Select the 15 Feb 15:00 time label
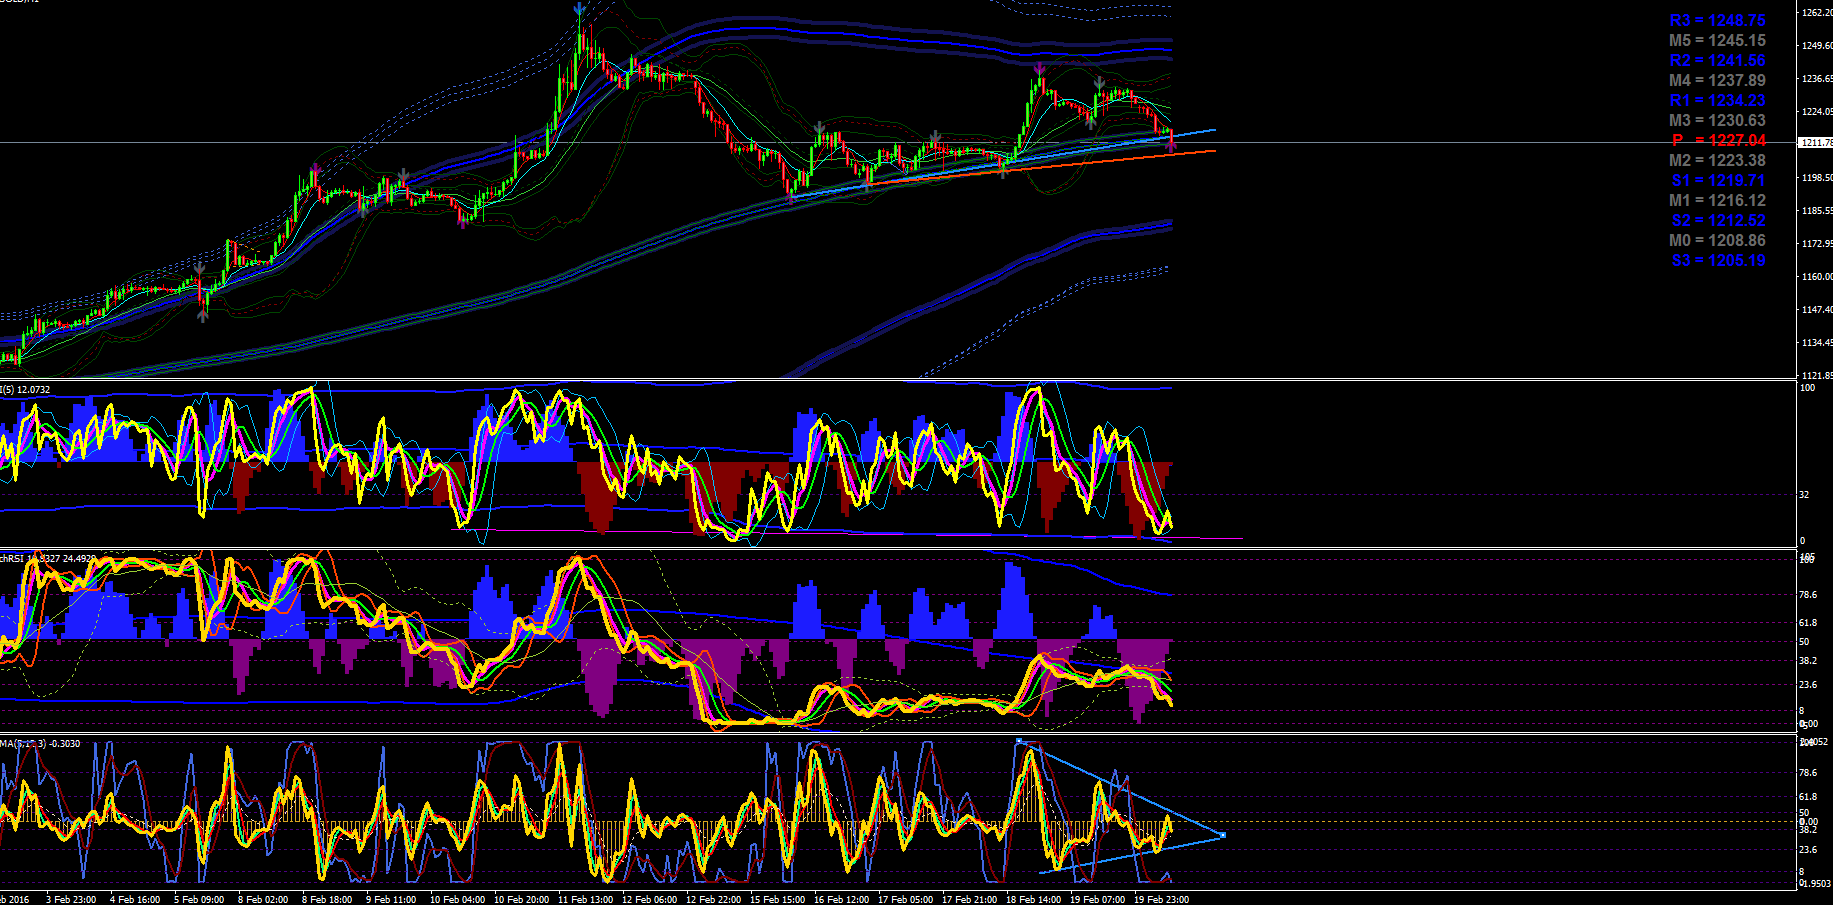The width and height of the screenshot is (1833, 905). (x=777, y=899)
